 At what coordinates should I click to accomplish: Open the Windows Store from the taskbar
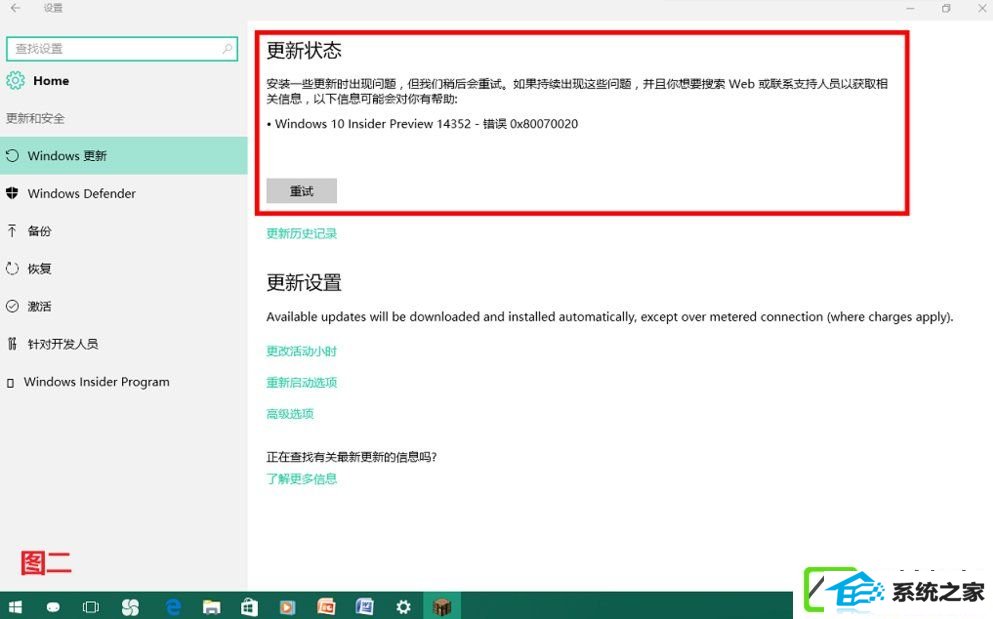tap(250, 608)
